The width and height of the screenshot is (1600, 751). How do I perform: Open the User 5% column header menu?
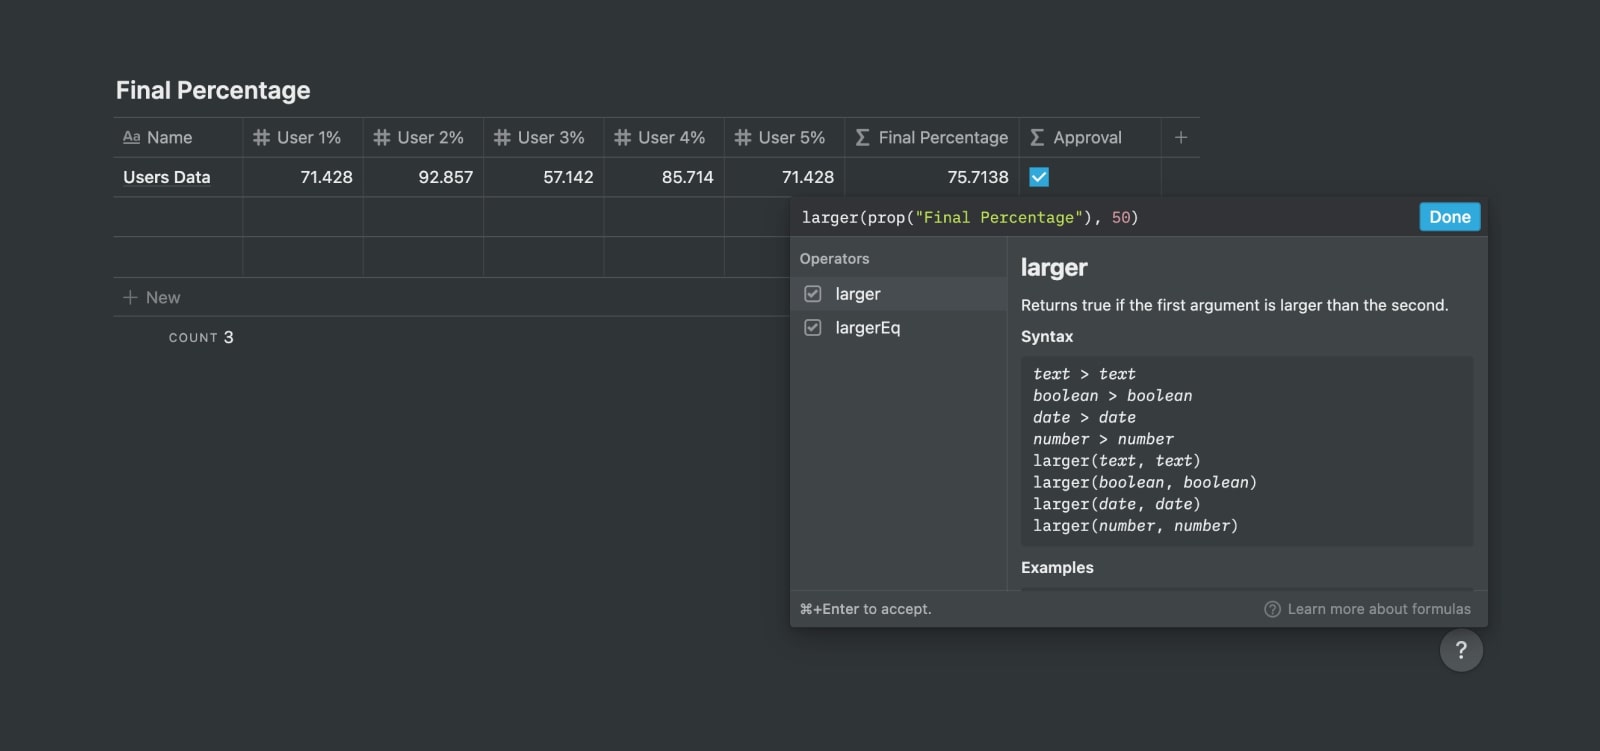coord(785,137)
